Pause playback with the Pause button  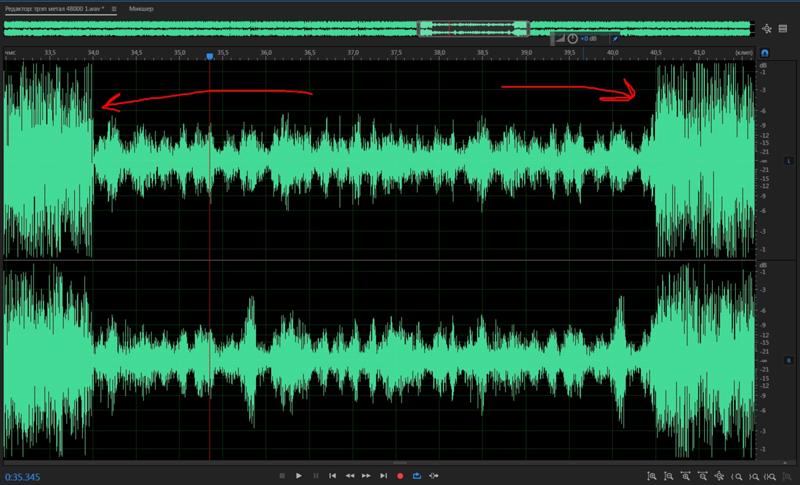coord(316,475)
